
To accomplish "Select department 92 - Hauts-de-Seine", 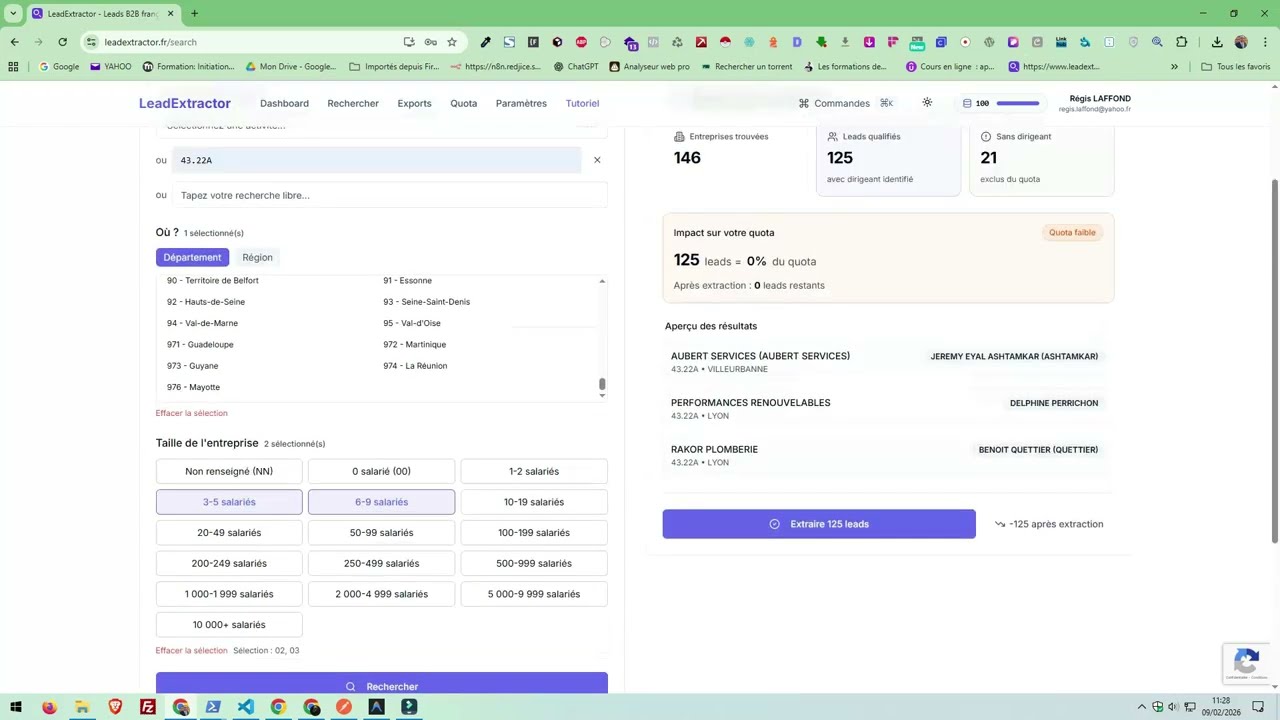I will 206,302.
